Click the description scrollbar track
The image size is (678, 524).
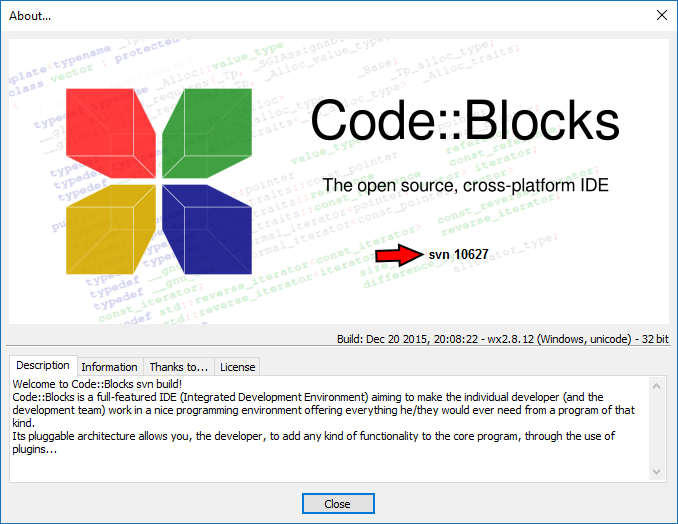[657, 428]
